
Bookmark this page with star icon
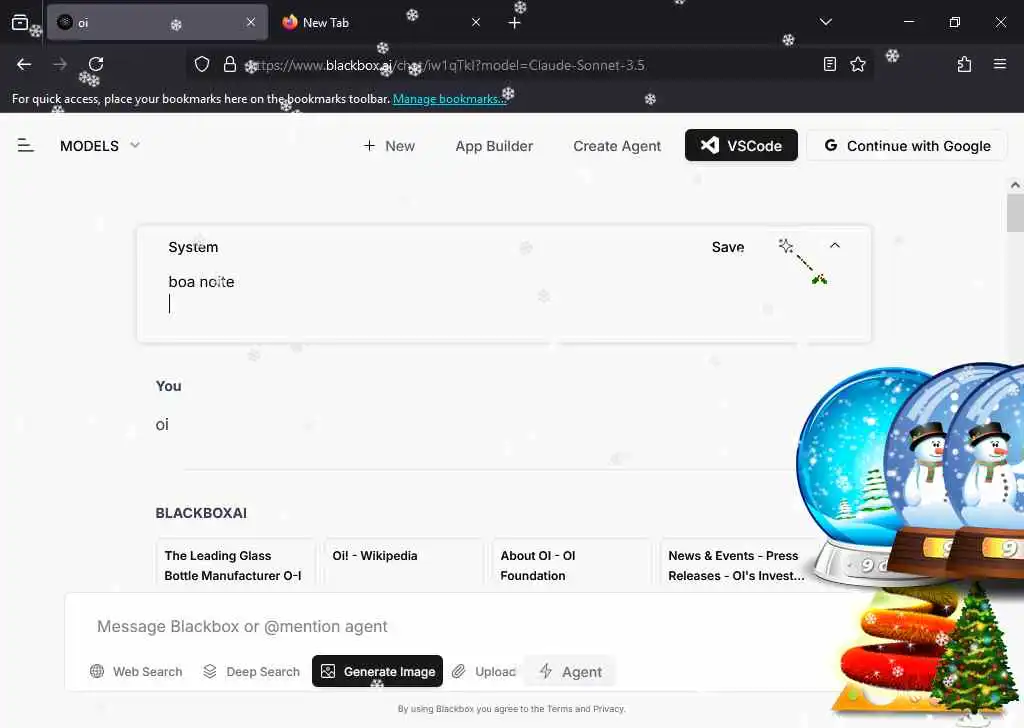pos(857,64)
